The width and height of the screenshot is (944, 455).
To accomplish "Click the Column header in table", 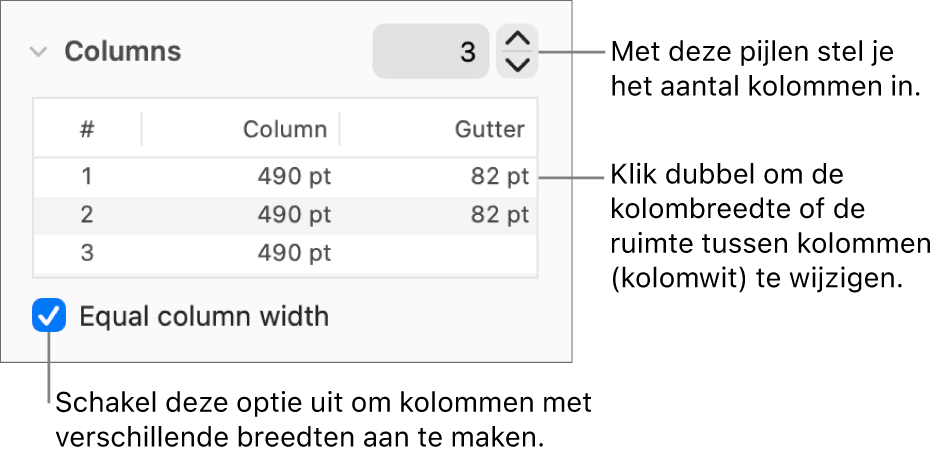I will click(x=285, y=129).
